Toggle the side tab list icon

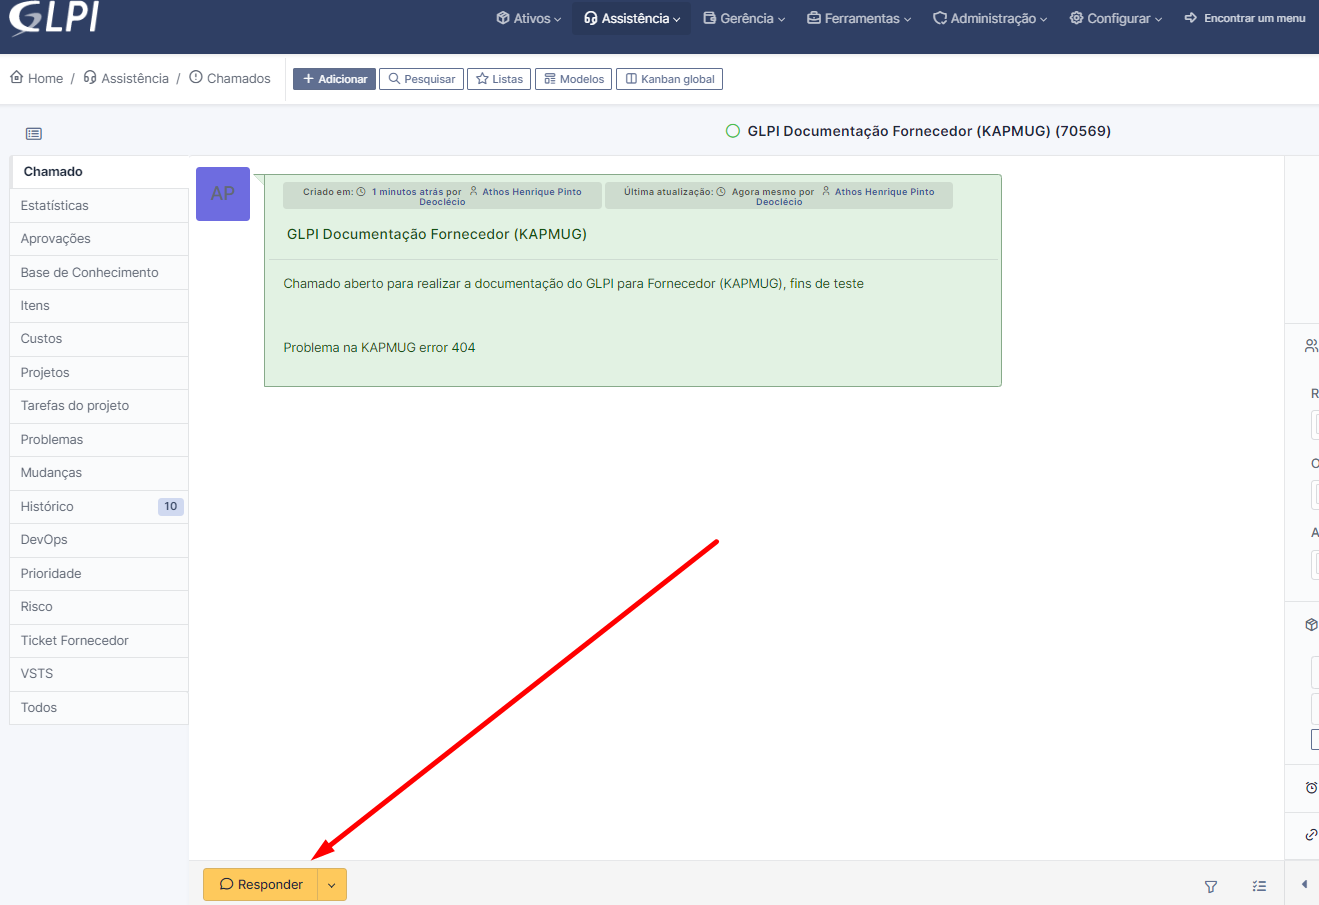pos(34,134)
